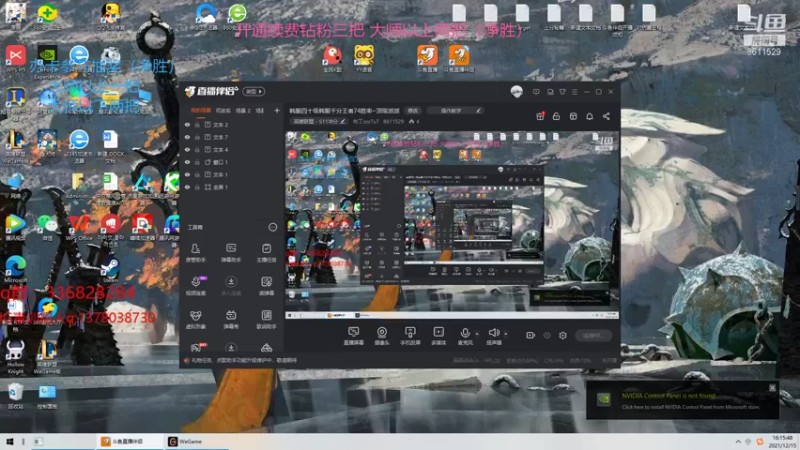Screen dimensions: 800x450
Task: Collapse the 工具箱 panel with round button
Action: [x=272, y=227]
